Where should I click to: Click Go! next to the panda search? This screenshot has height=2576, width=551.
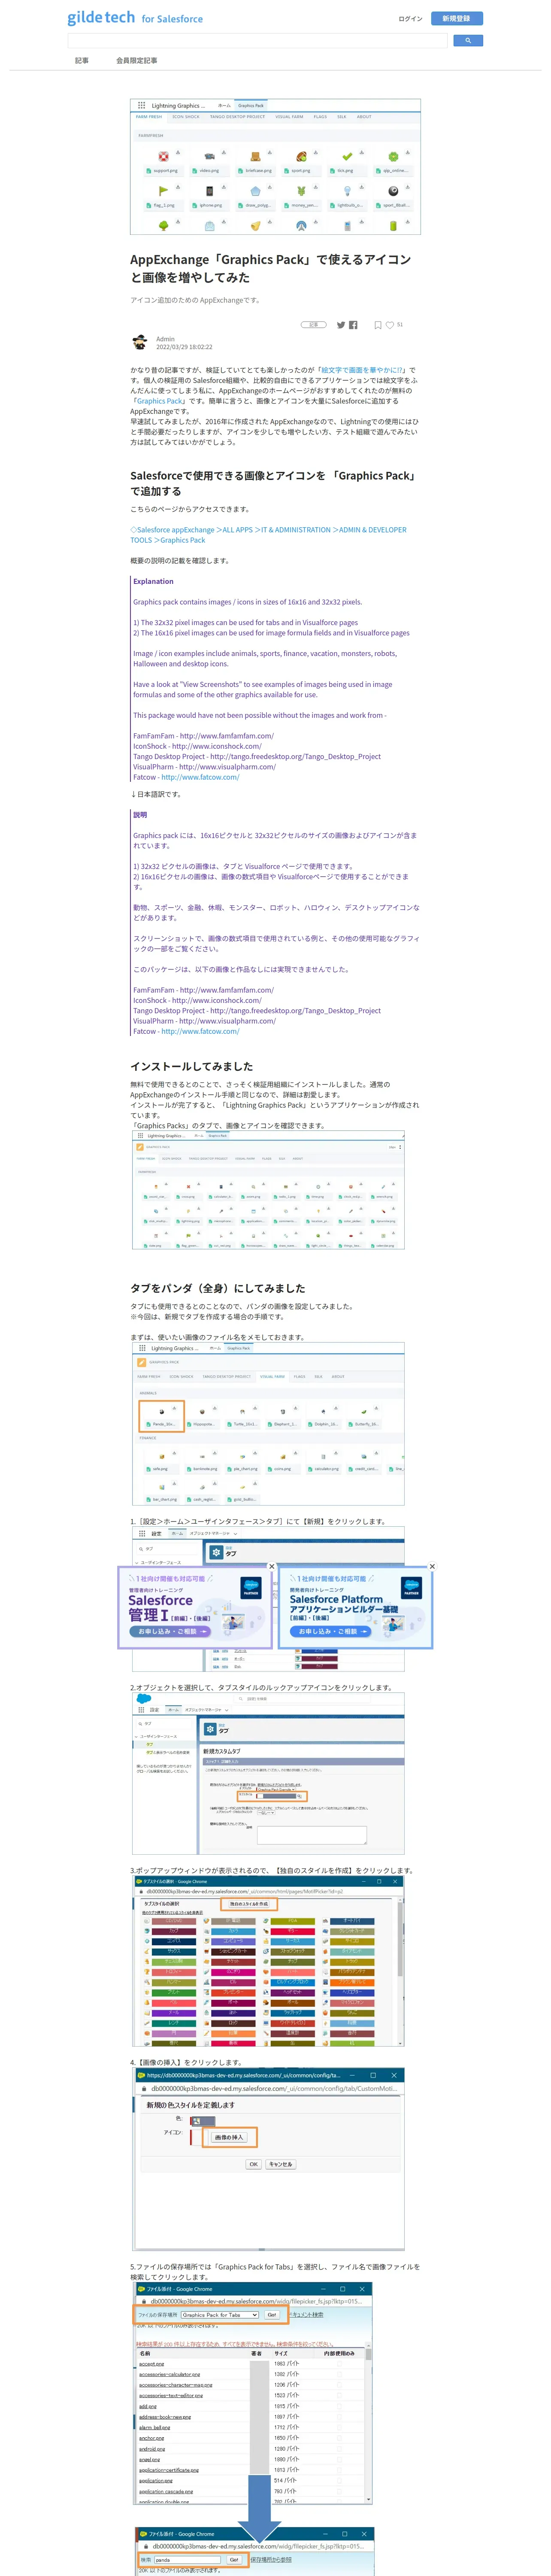pyautogui.click(x=234, y=2560)
